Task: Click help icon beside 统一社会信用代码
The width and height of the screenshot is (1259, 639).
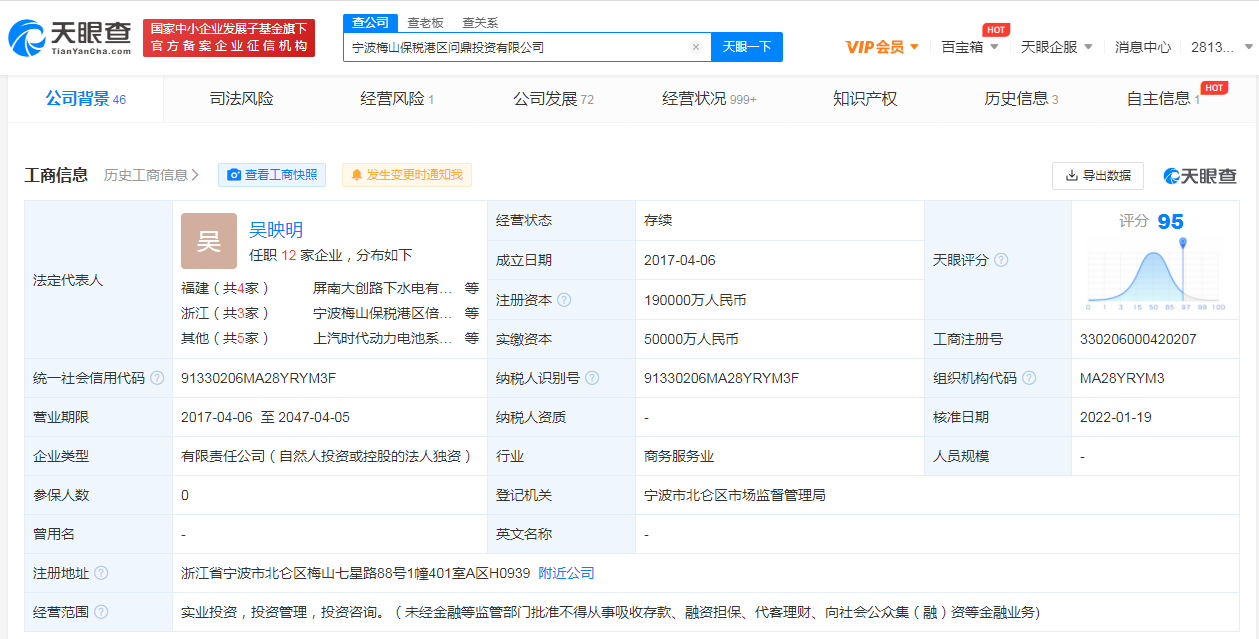Action: click(x=156, y=378)
